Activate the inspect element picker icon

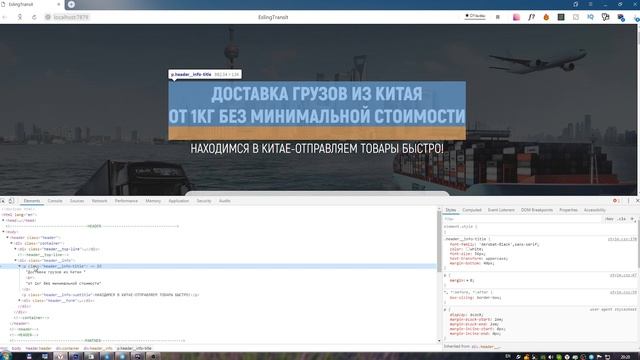coord(3,201)
